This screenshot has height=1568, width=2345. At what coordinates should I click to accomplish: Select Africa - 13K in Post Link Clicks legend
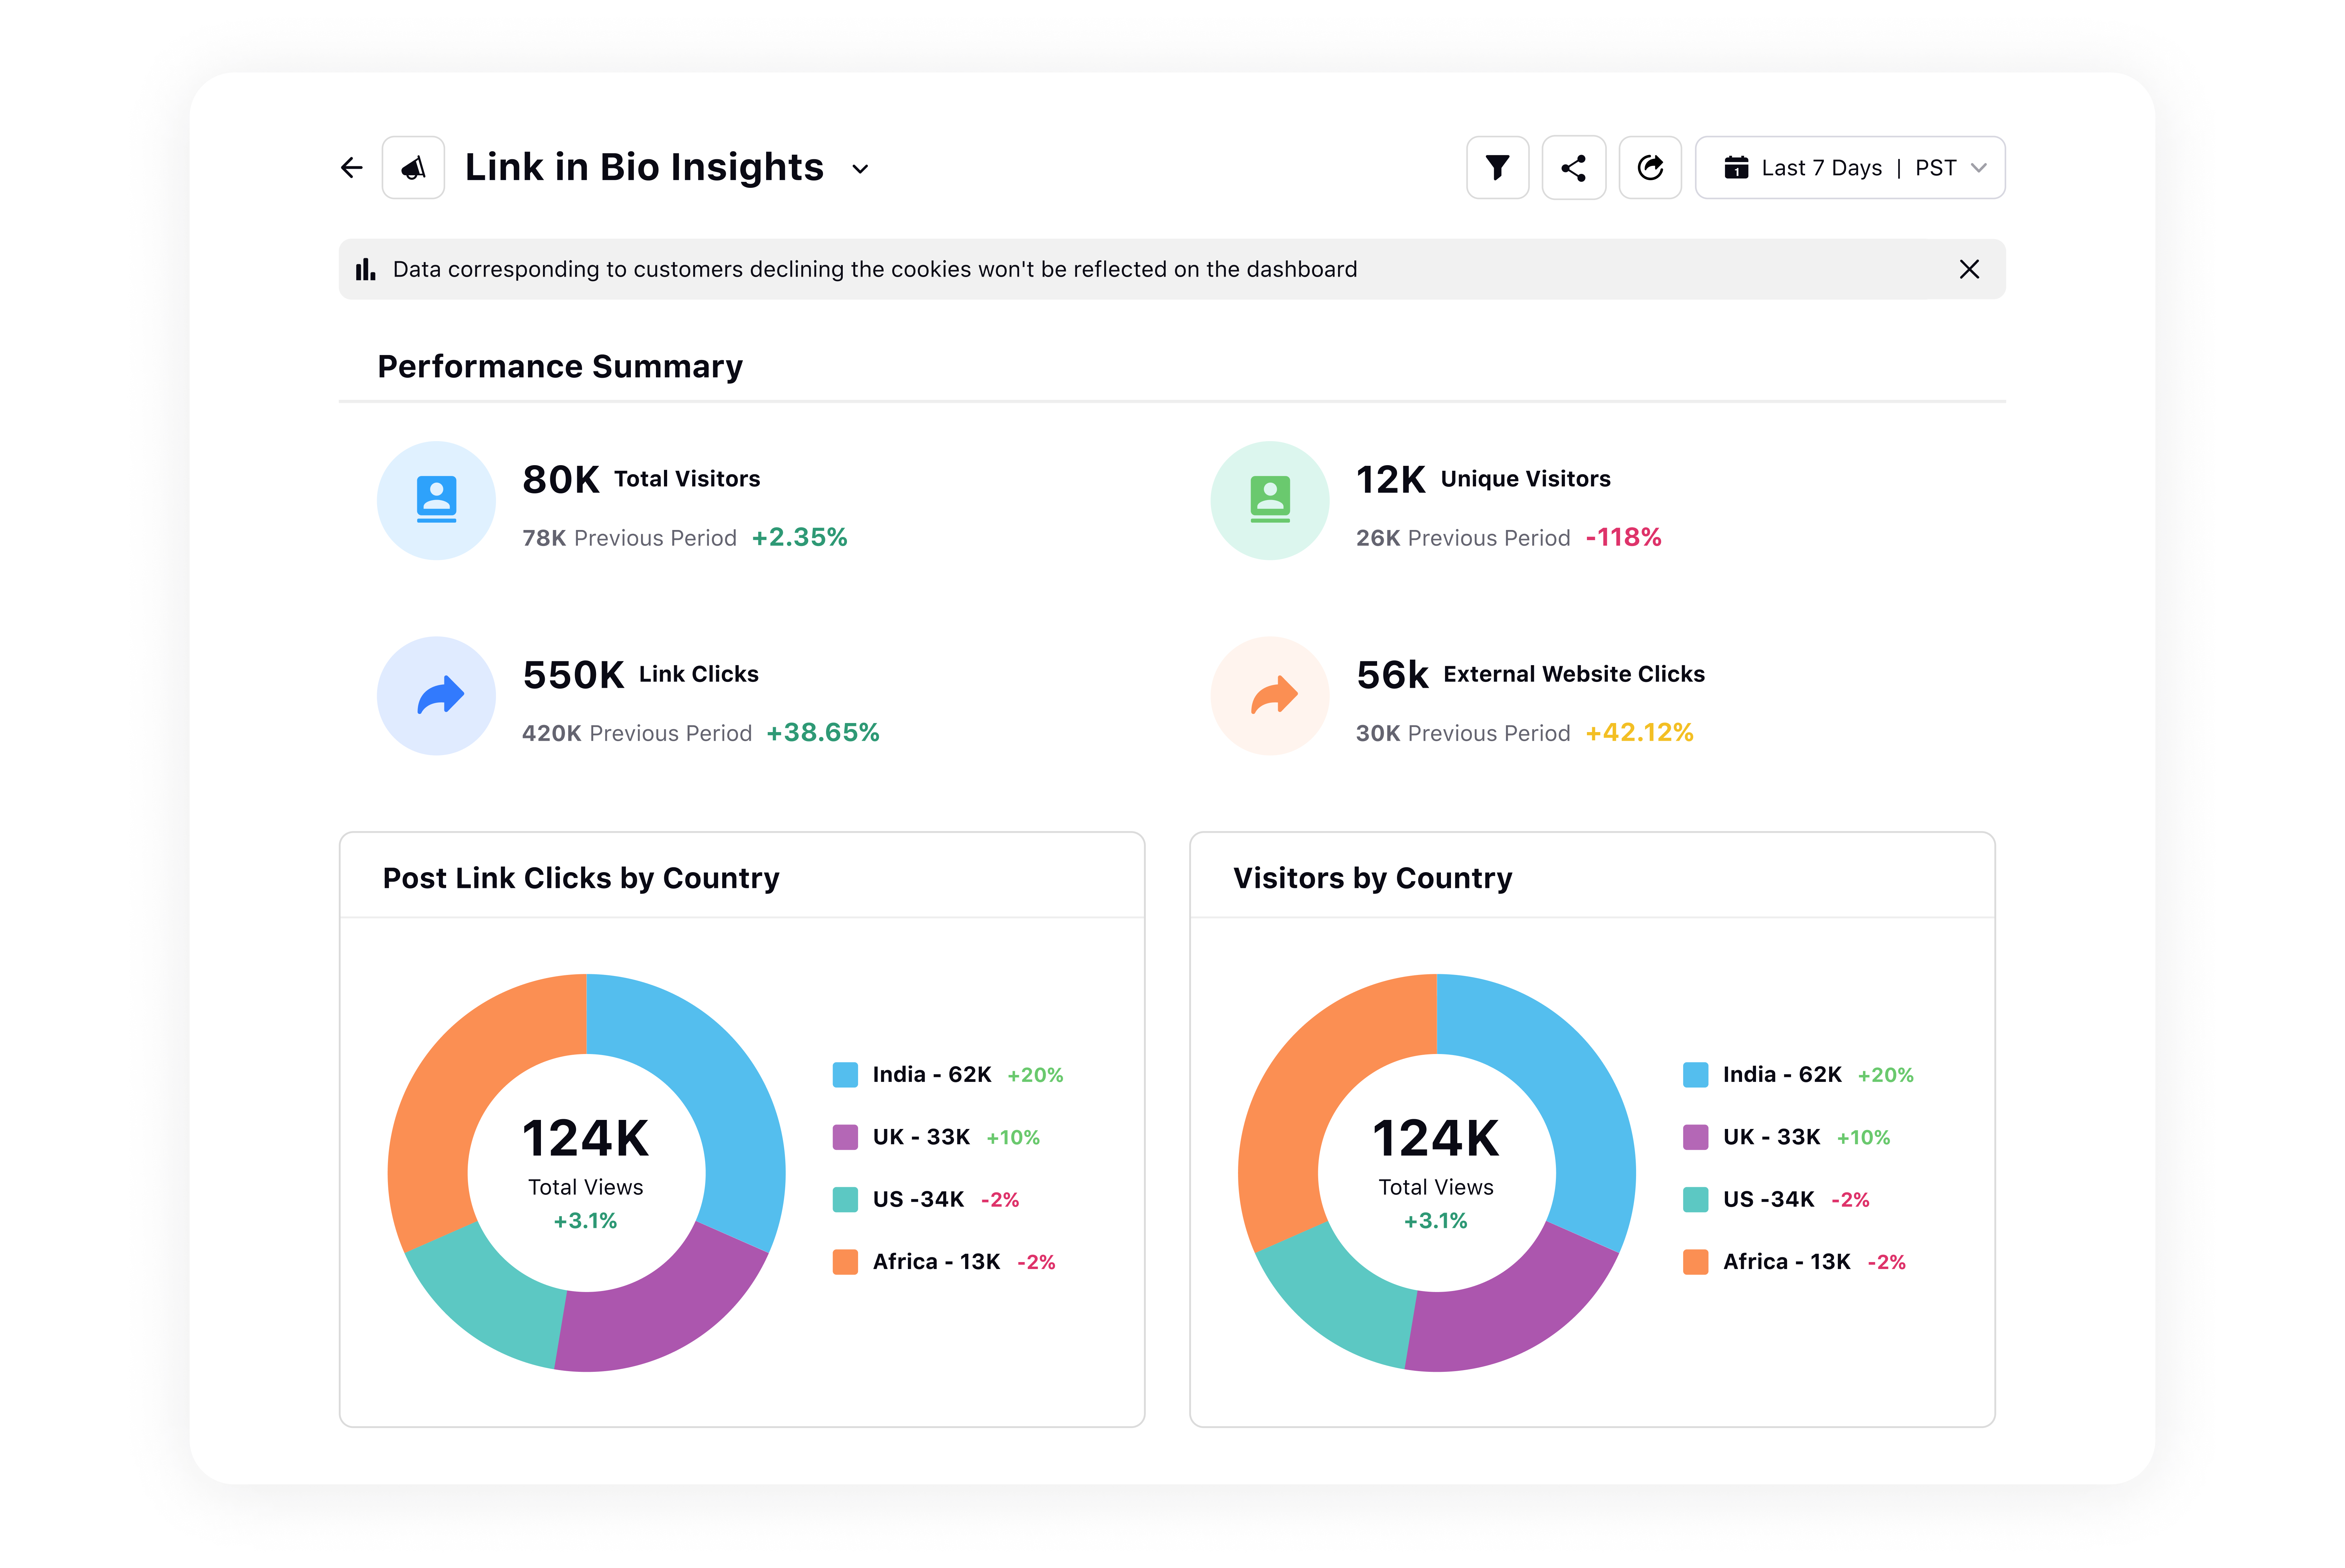pyautogui.click(x=935, y=1262)
